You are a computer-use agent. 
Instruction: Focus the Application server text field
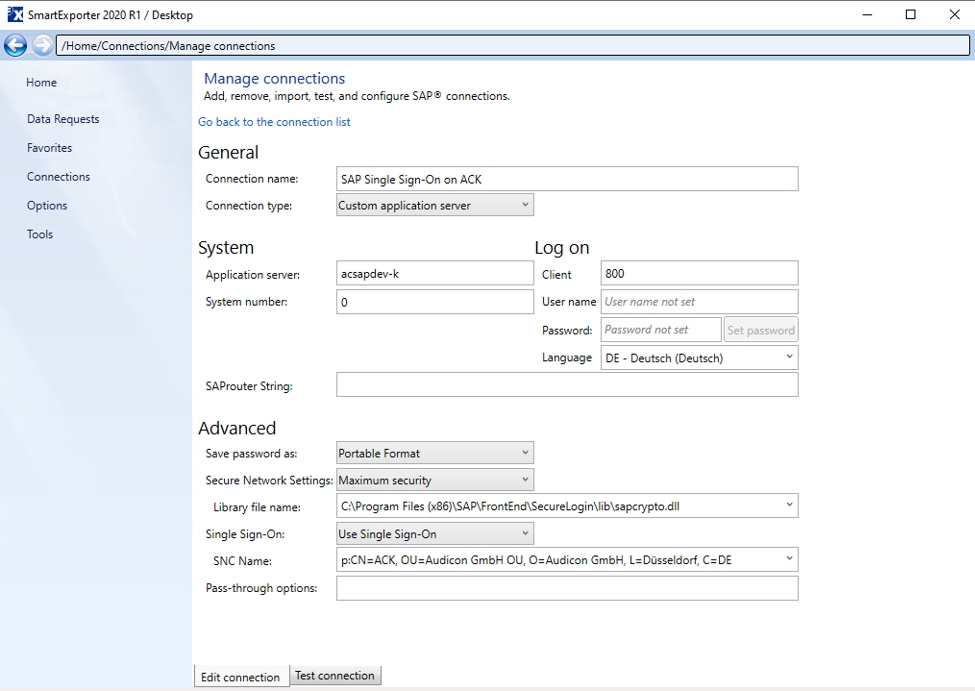[x=435, y=274]
